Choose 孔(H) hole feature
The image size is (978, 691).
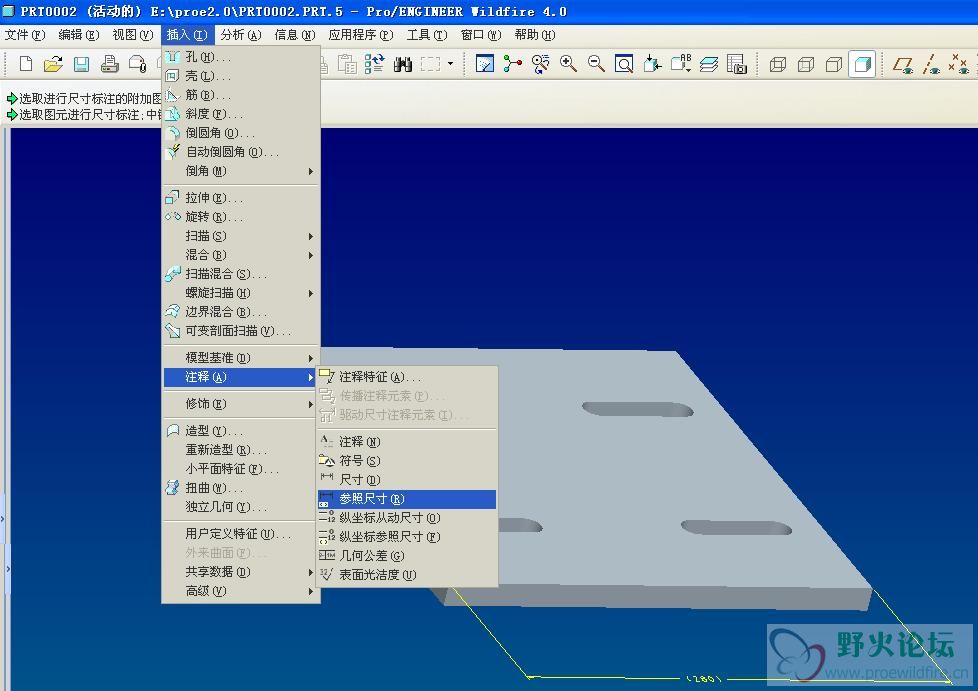pyautogui.click(x=241, y=57)
